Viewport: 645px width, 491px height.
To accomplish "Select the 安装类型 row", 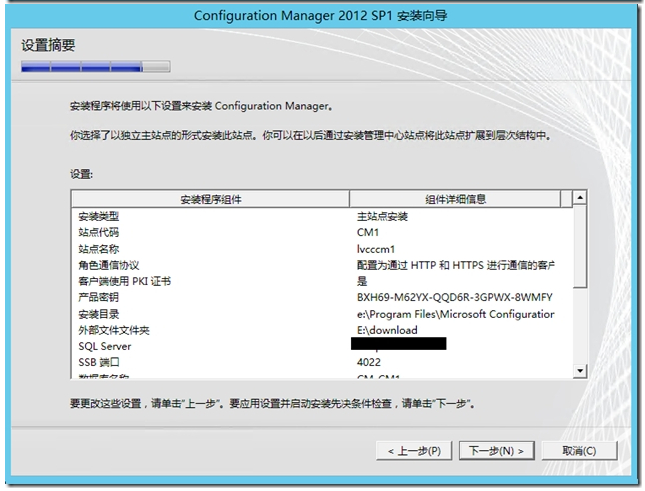I will 322,216.
